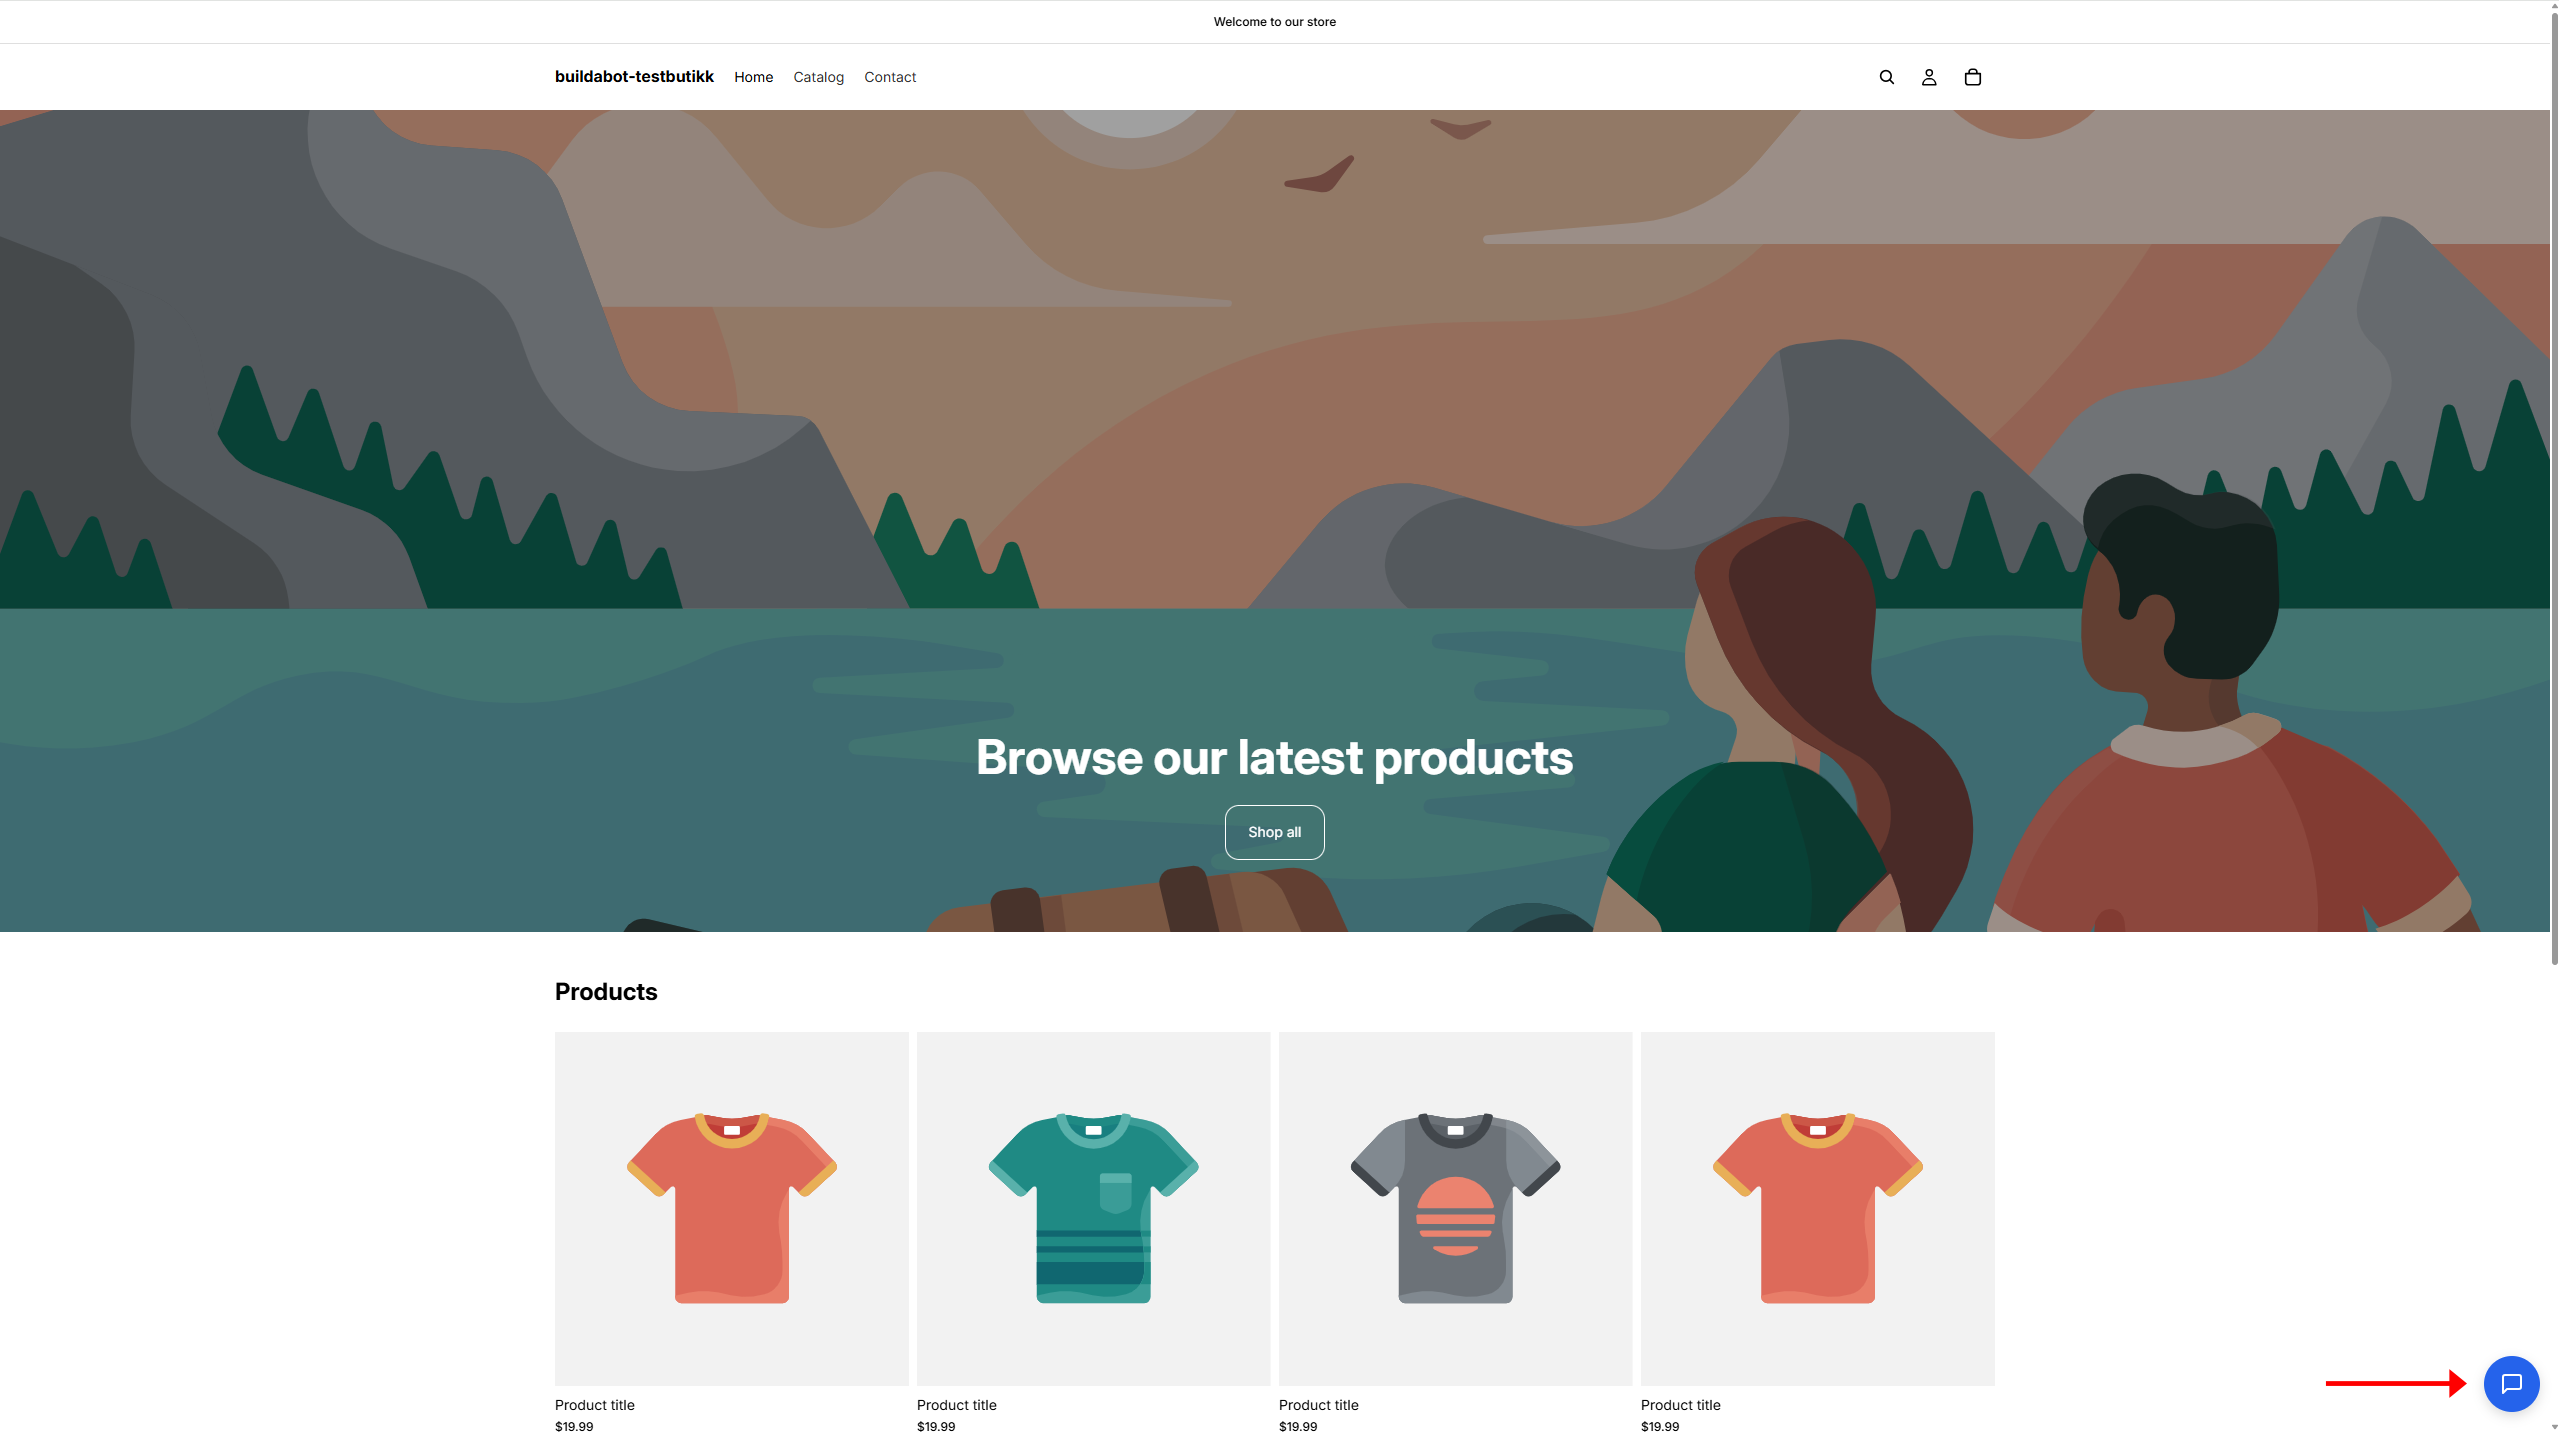
Task: Open the shopping cart icon
Action: point(1972,77)
